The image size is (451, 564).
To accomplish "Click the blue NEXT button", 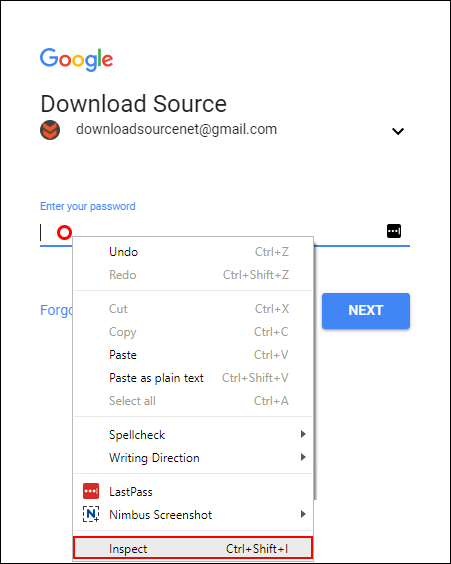I will [x=366, y=310].
